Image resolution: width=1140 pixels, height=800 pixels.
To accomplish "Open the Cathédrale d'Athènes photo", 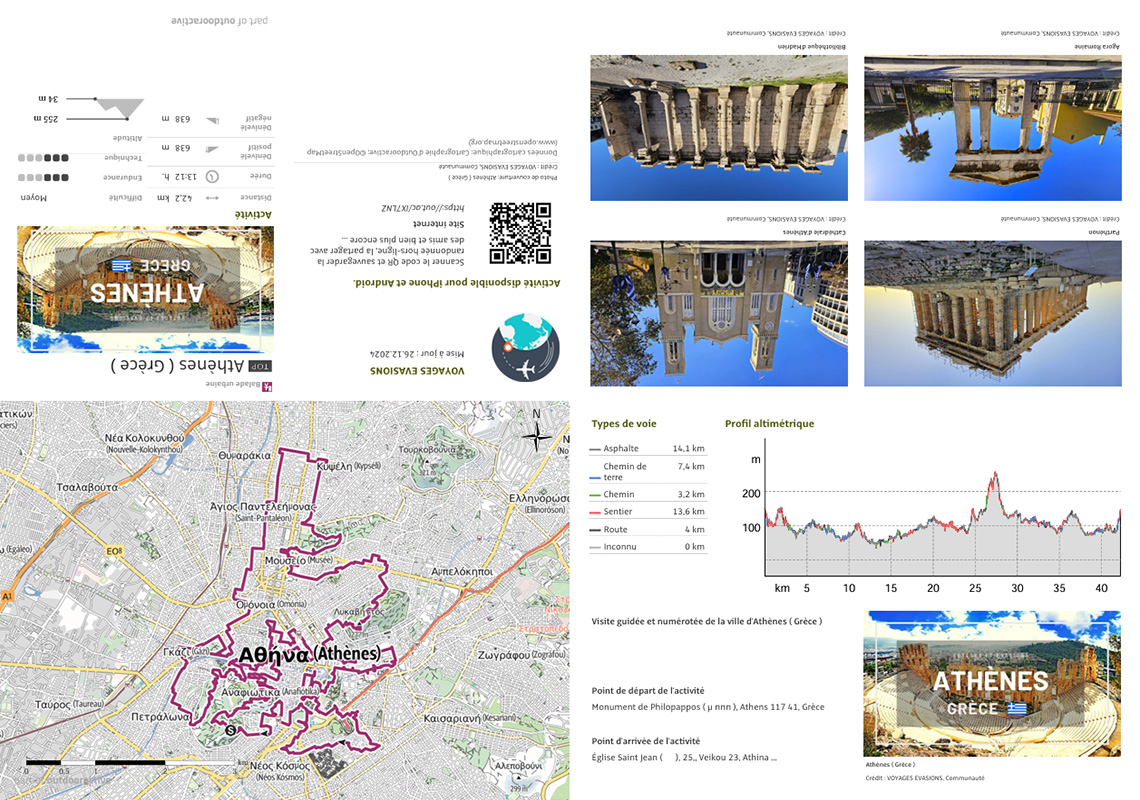I will click(719, 313).
